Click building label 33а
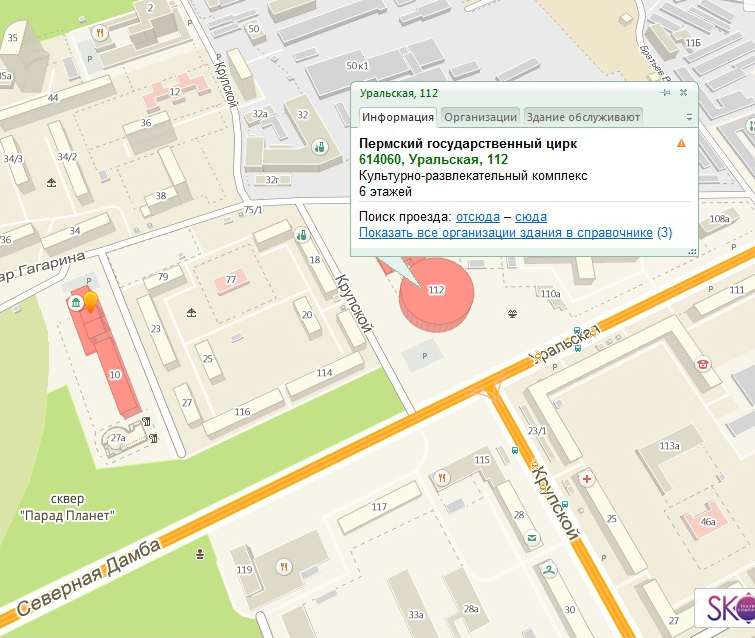 416,615
